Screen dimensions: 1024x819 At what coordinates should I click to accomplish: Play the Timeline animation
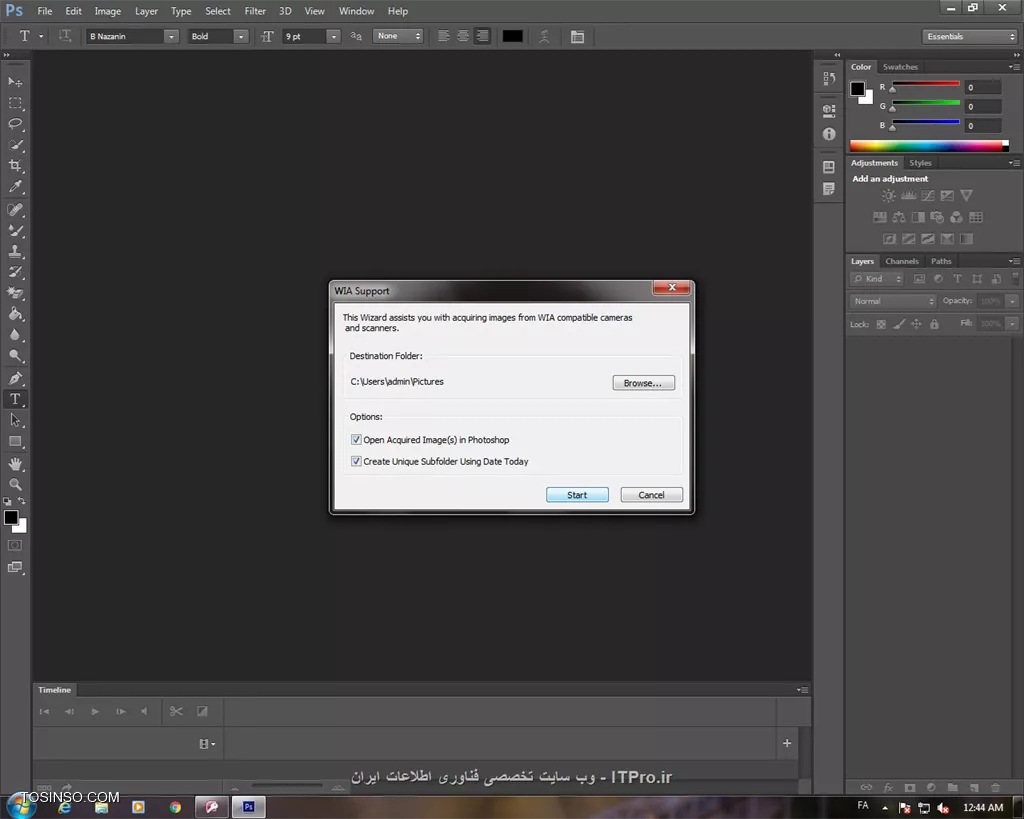(x=95, y=711)
